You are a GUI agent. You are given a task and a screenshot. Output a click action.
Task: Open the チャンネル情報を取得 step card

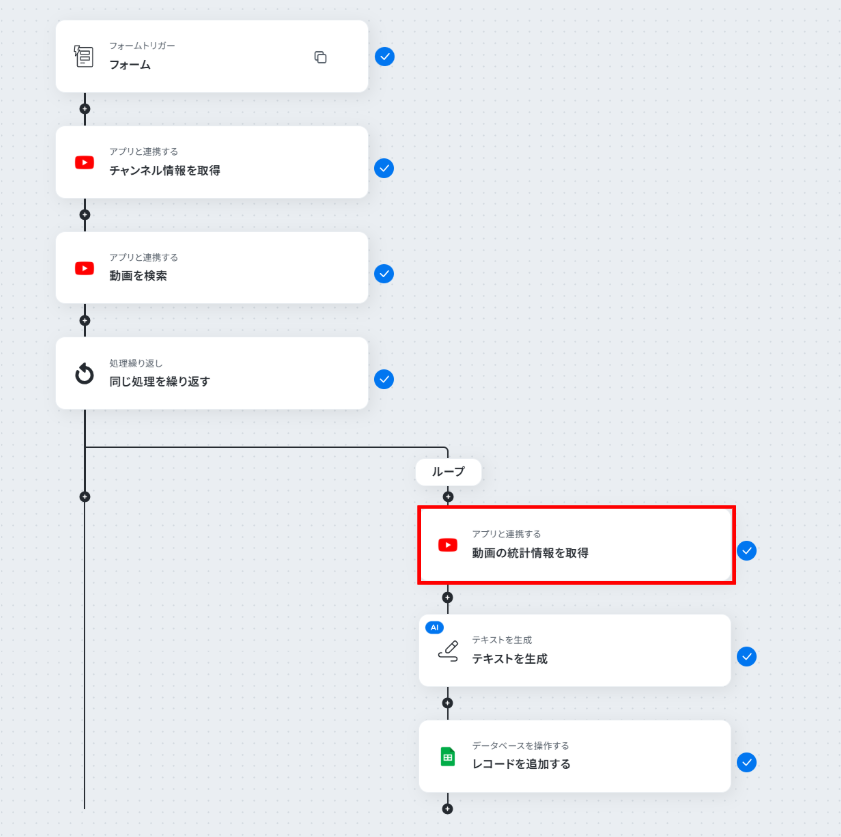tap(211, 162)
